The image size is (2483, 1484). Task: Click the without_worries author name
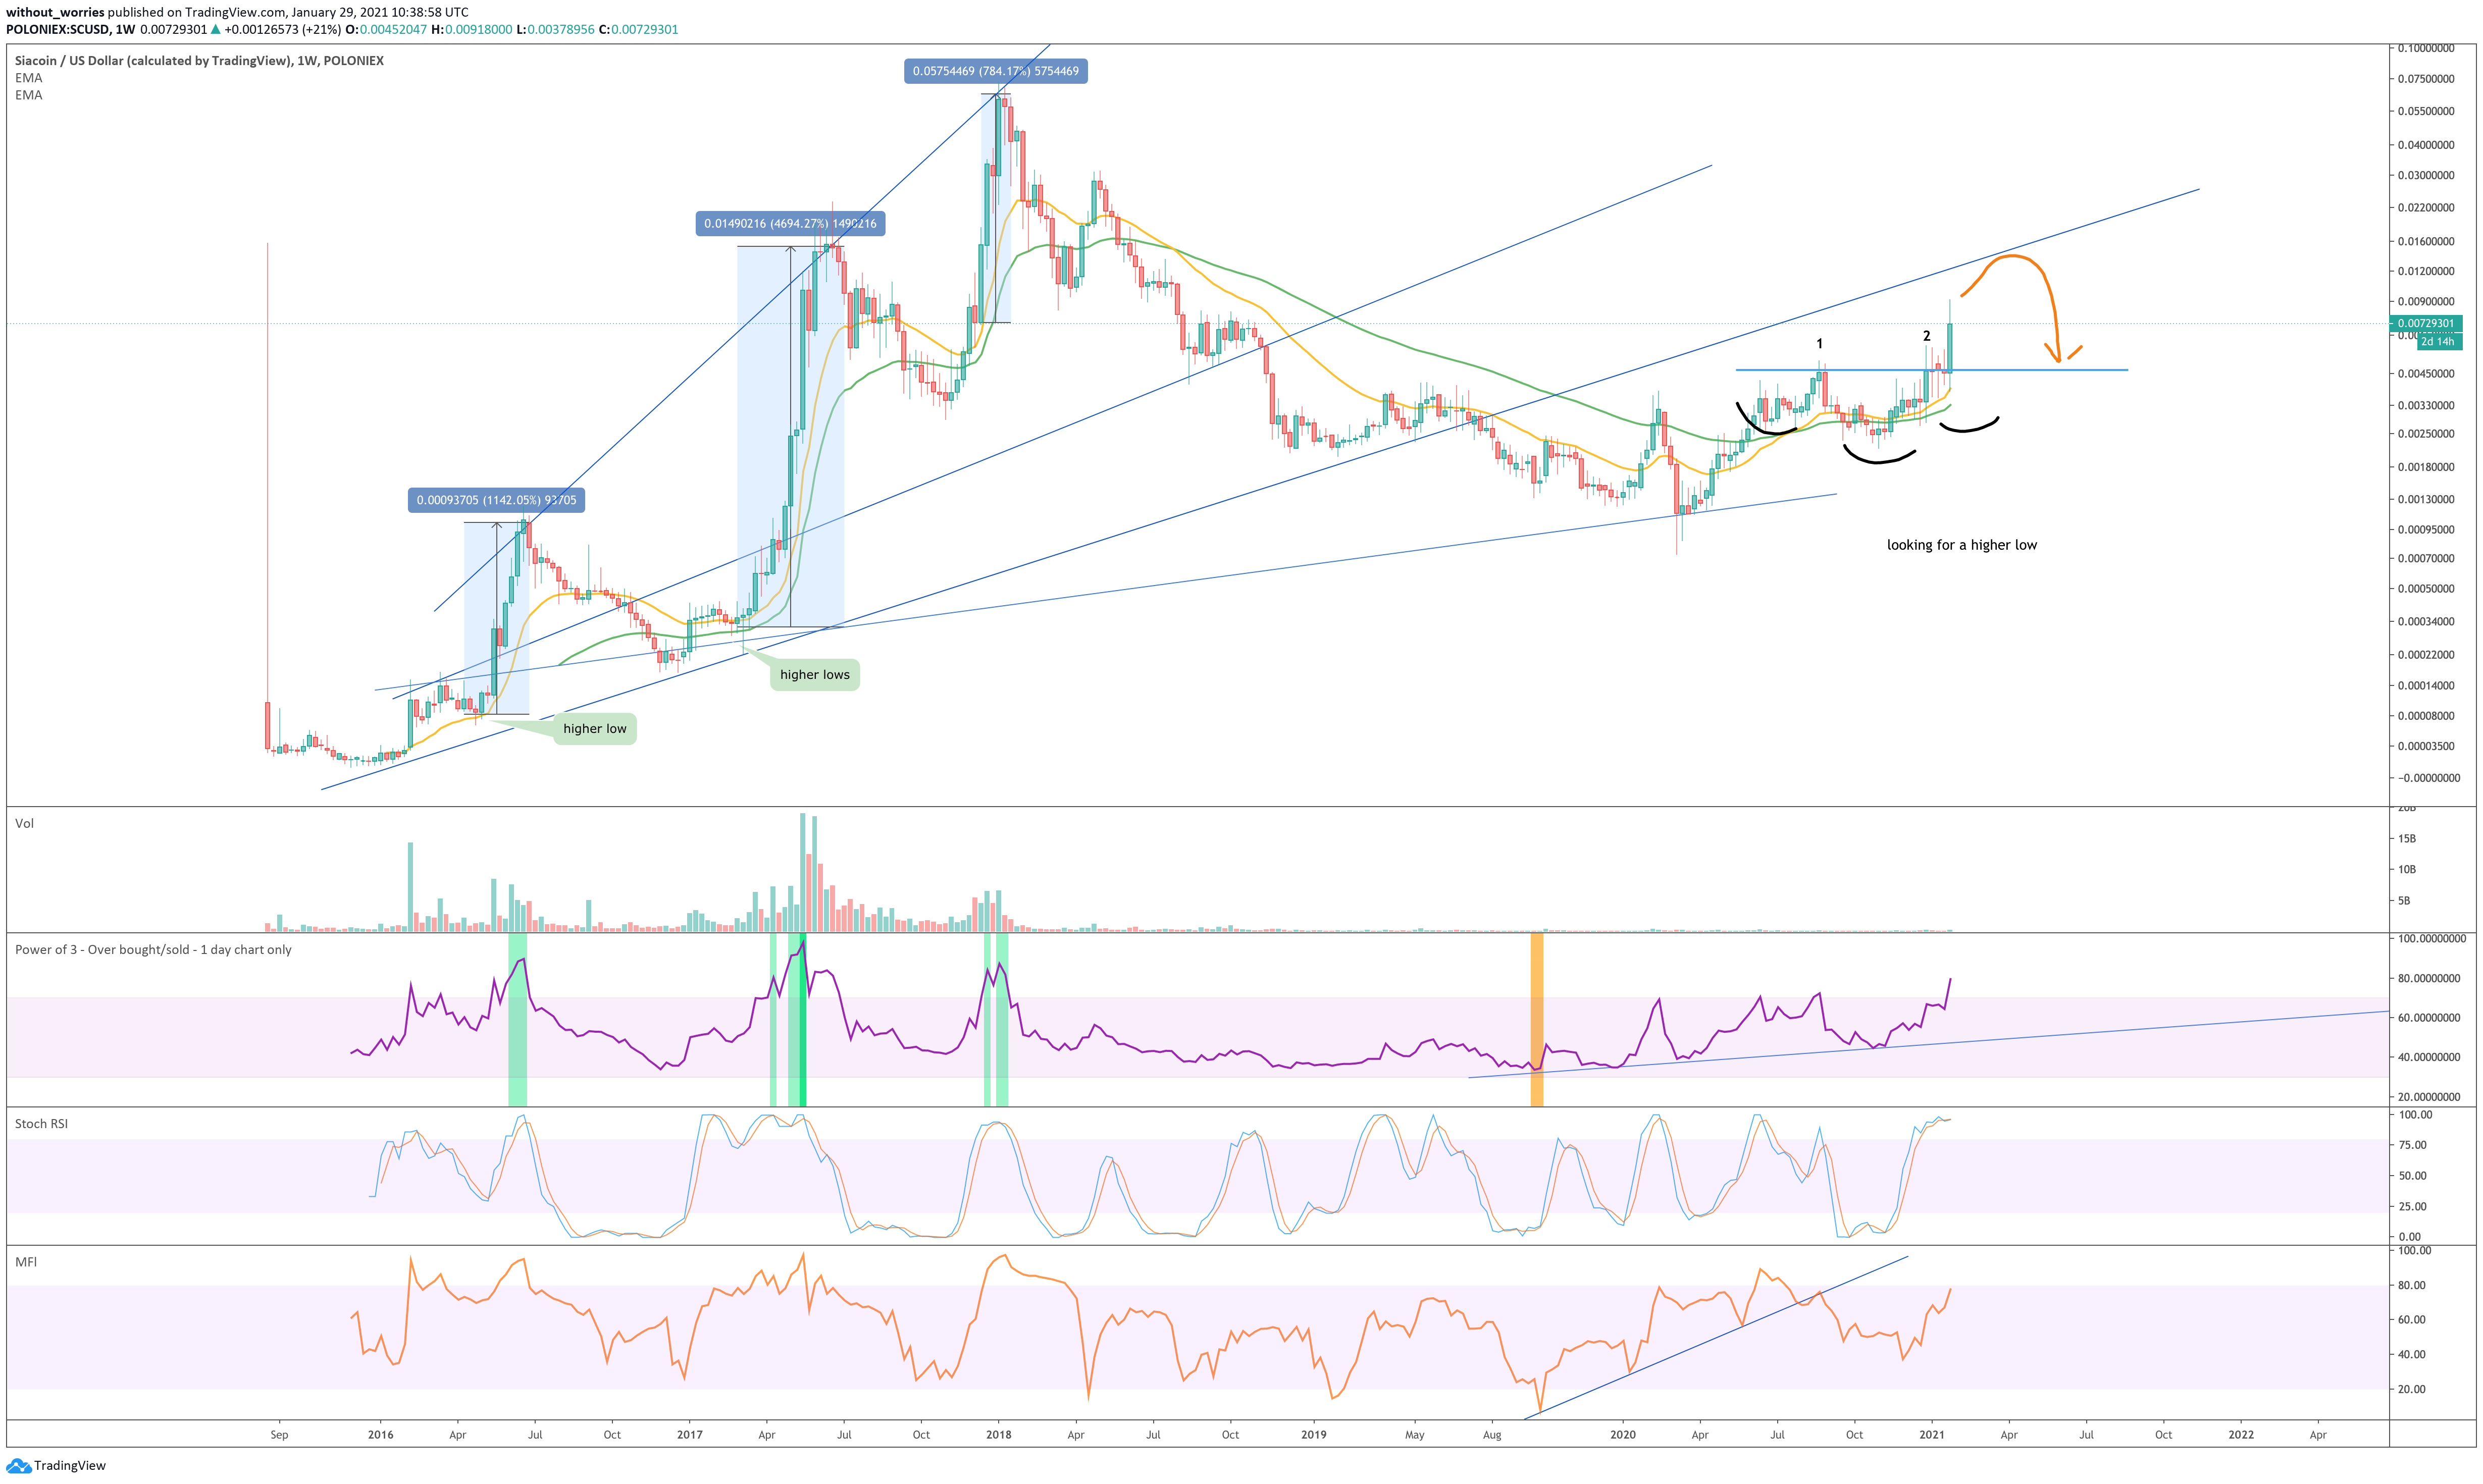click(x=55, y=12)
